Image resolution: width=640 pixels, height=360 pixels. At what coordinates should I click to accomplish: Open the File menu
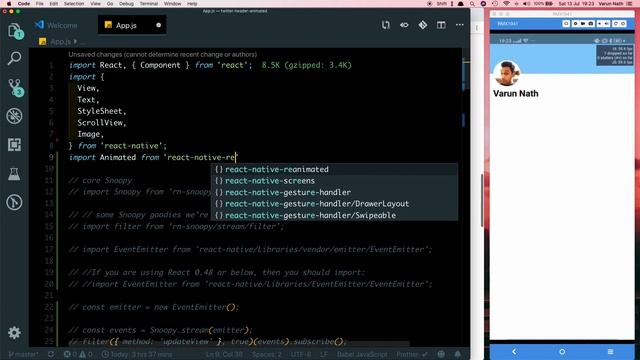pyautogui.click(x=40, y=3)
